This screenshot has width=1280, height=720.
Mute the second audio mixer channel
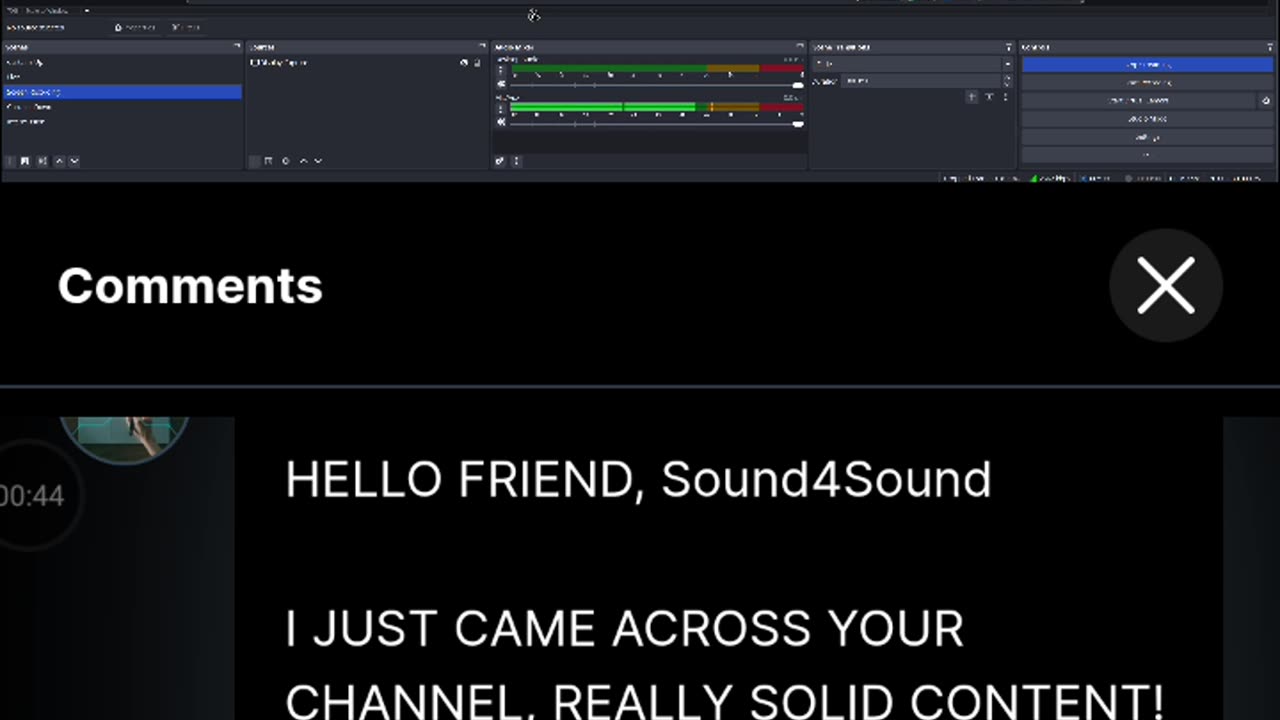[501, 122]
